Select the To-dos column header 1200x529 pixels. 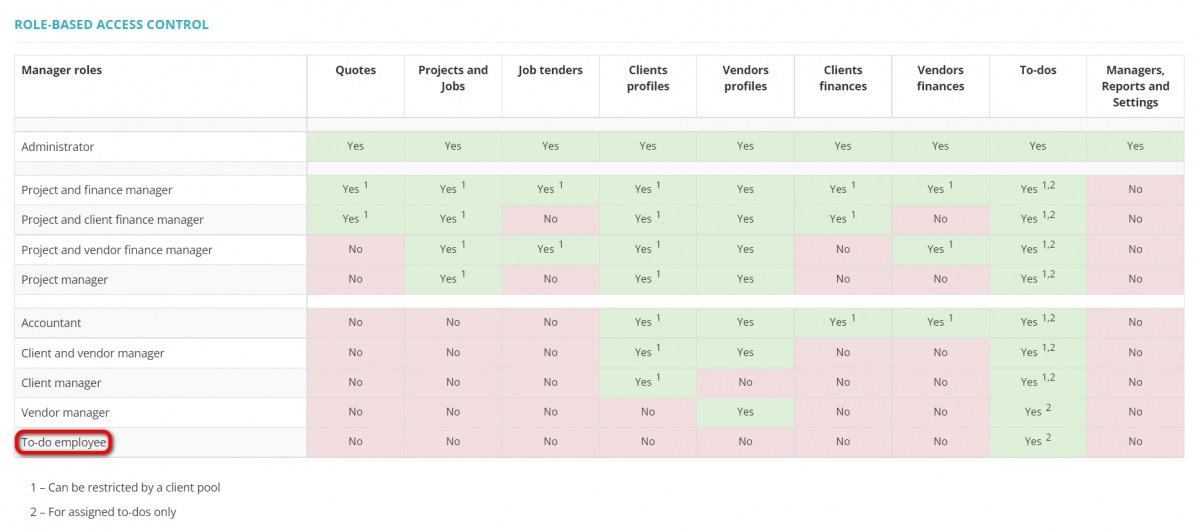1038,70
